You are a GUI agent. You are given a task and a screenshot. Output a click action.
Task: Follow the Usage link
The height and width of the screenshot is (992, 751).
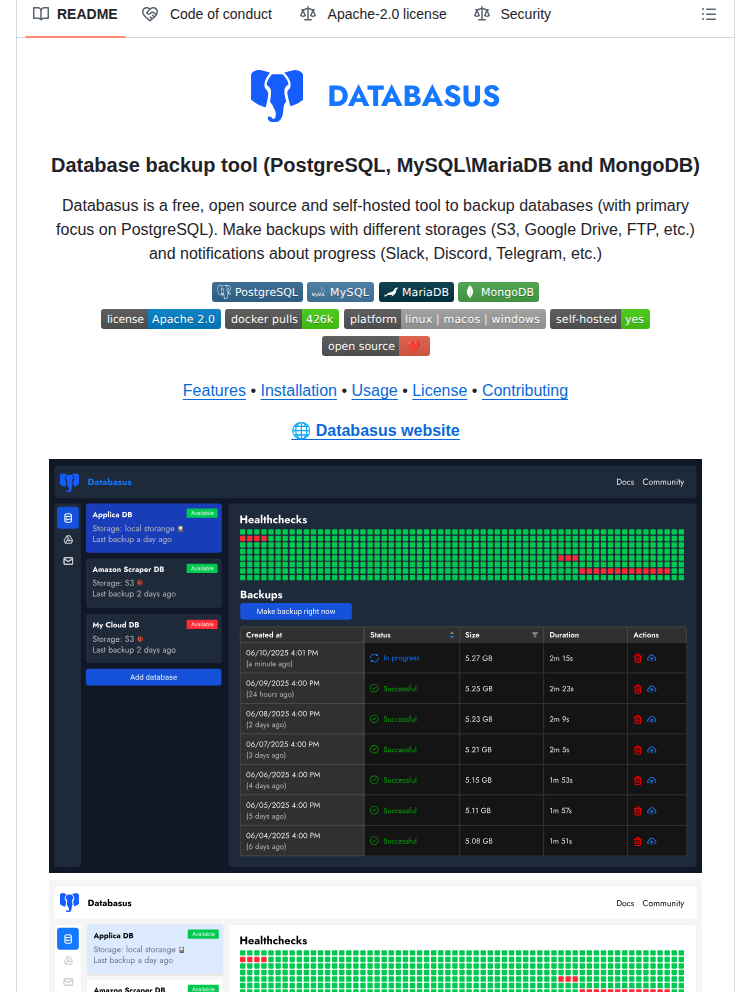pos(375,390)
